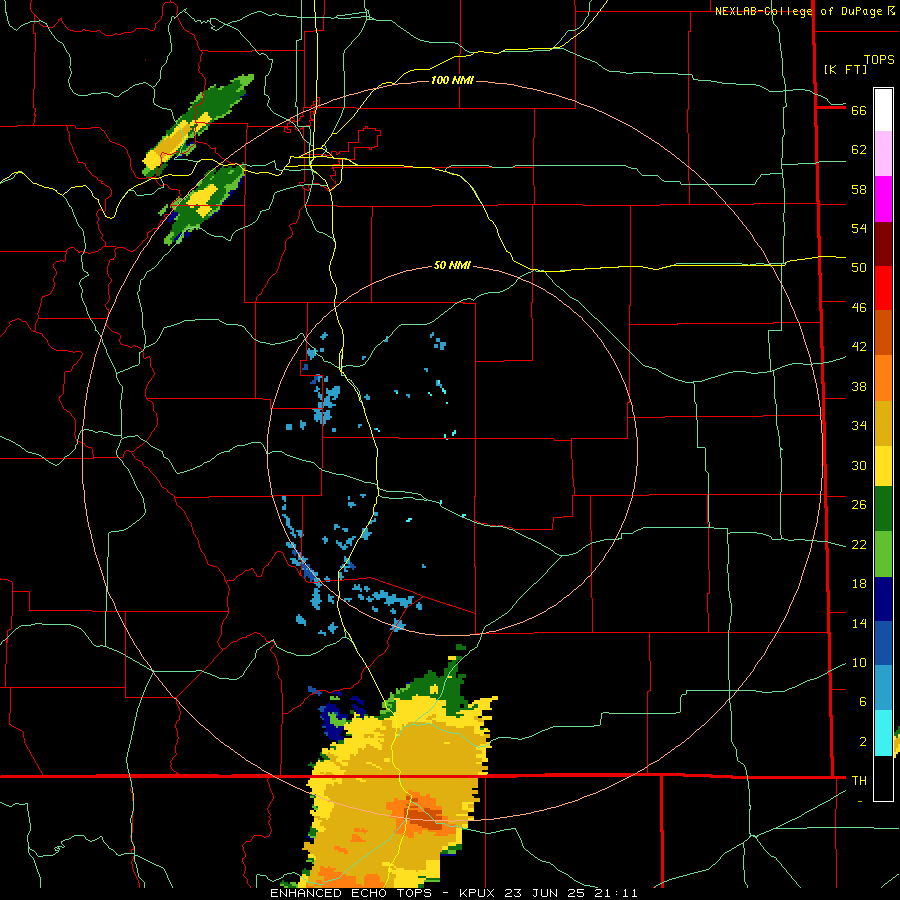This screenshot has width=900, height=900.
Task: Pick the dark orange legend swatch
Action: [883, 332]
